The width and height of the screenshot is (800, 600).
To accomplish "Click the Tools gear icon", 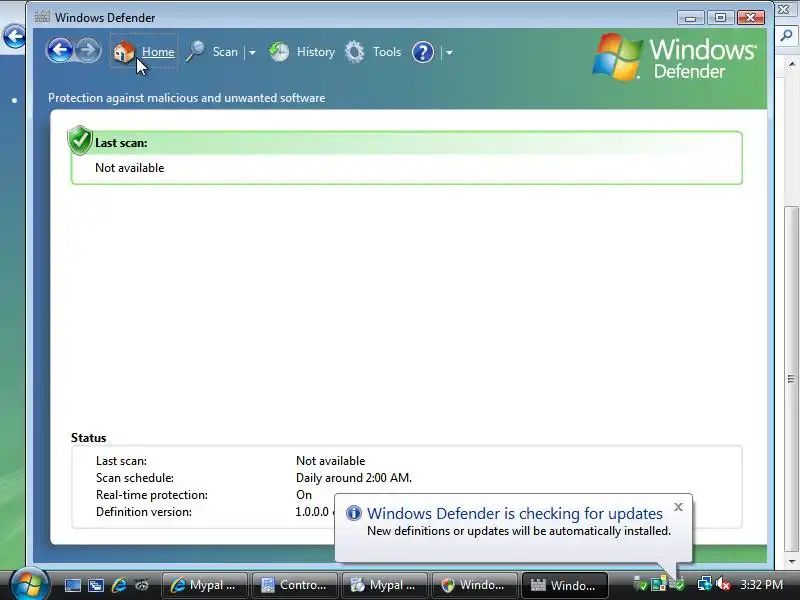I will [355, 52].
